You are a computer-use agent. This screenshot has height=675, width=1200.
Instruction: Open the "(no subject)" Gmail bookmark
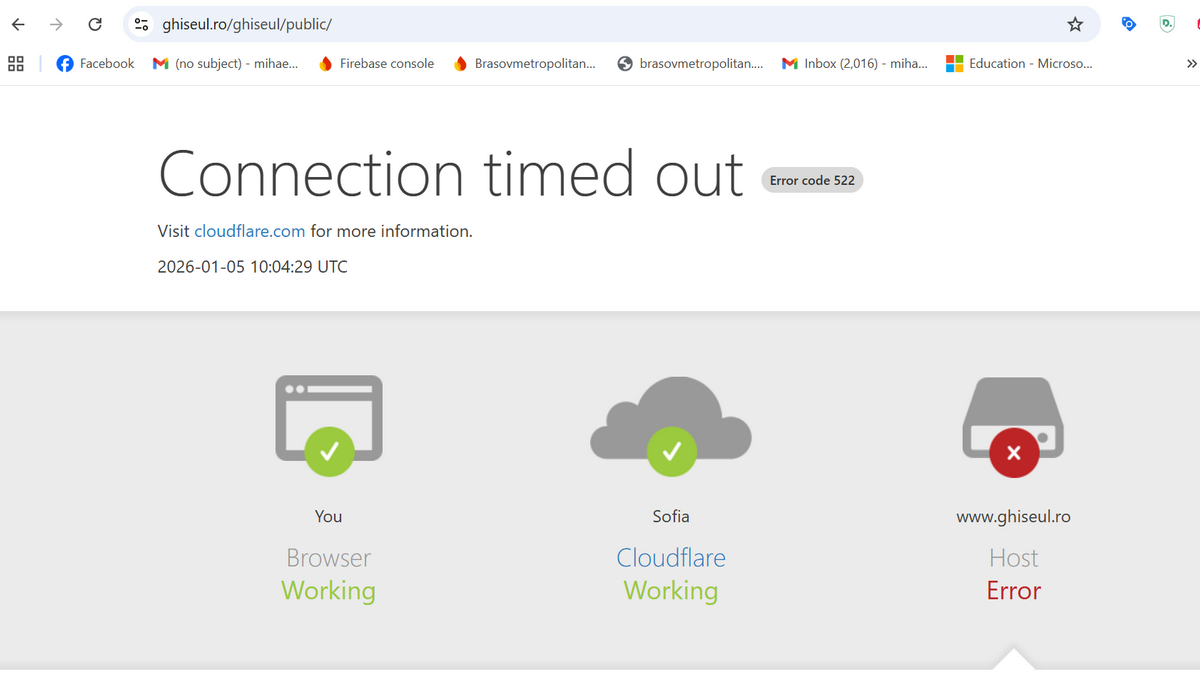tap(225, 63)
